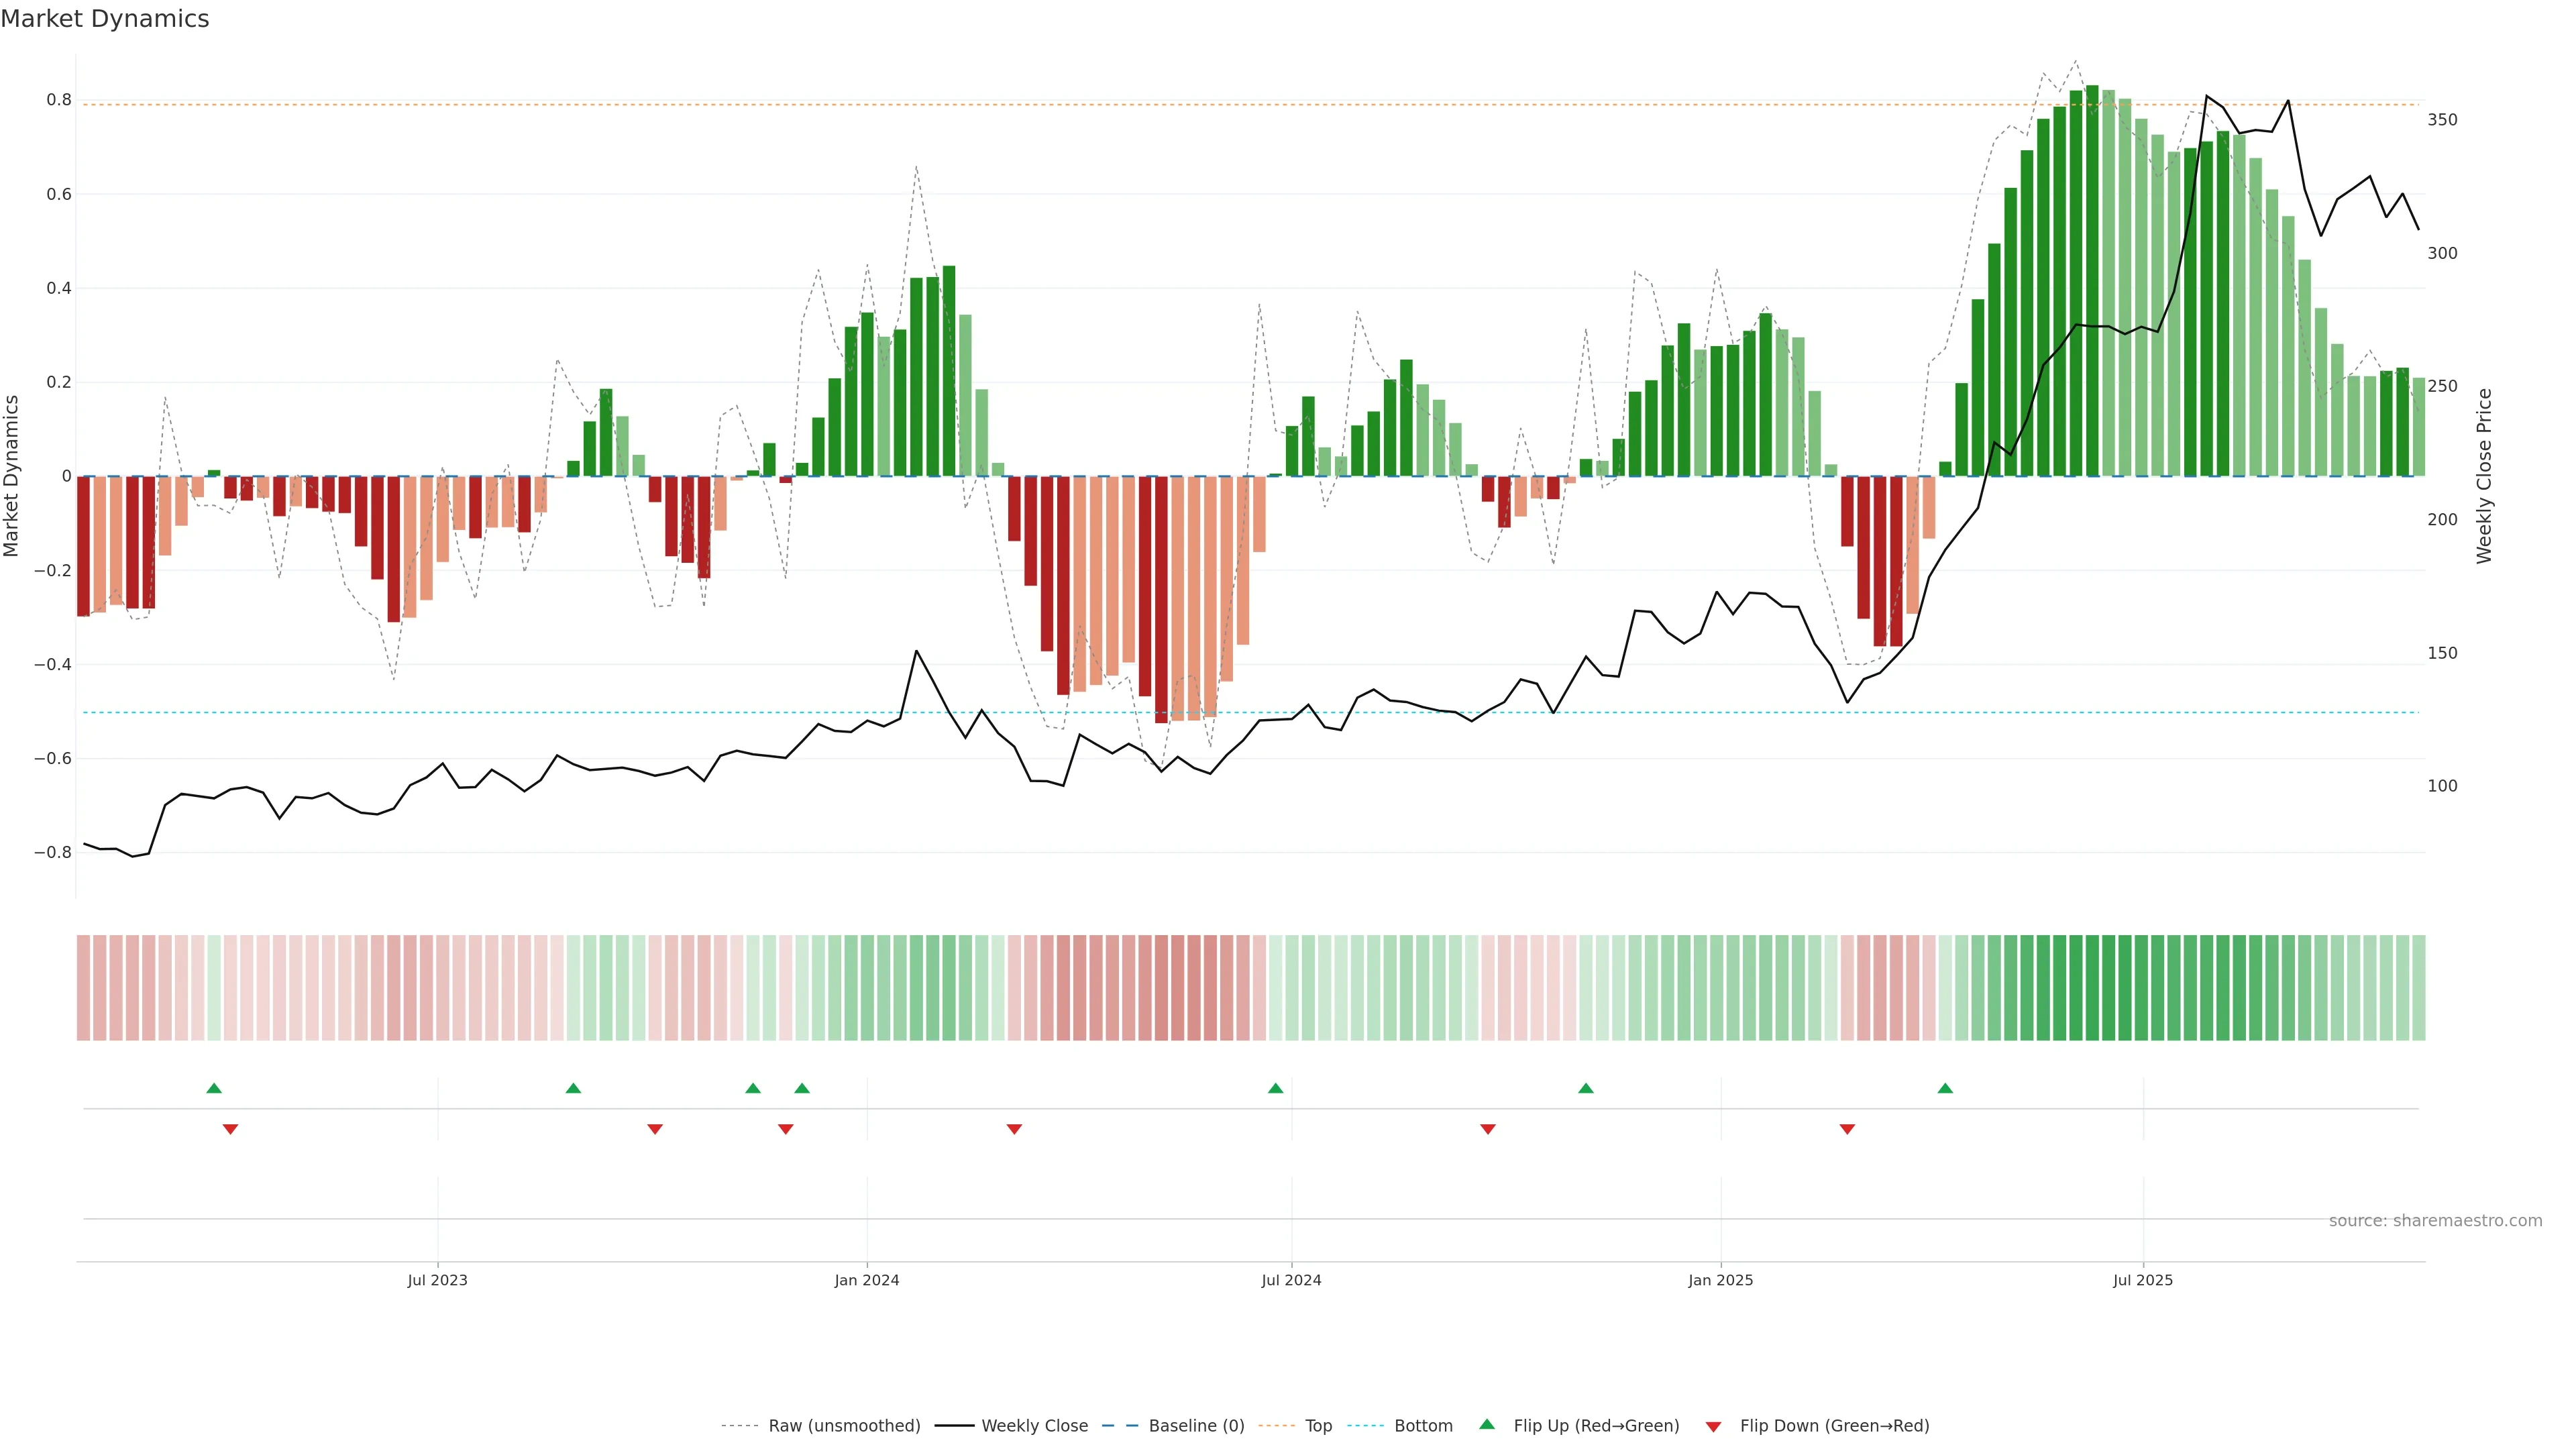Click flip-down triangle between Jul 2024 and Jan 2025

tap(1488, 1129)
